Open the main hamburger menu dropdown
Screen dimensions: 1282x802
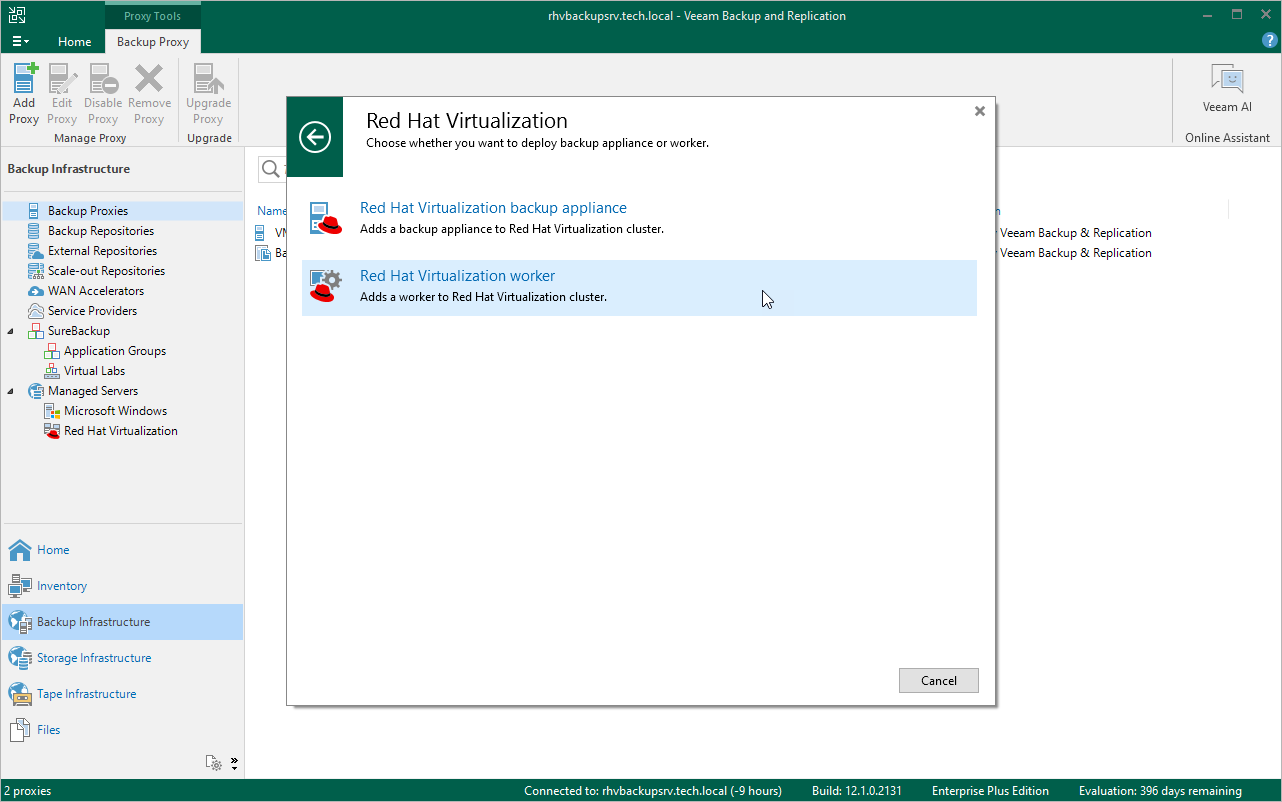pos(20,41)
